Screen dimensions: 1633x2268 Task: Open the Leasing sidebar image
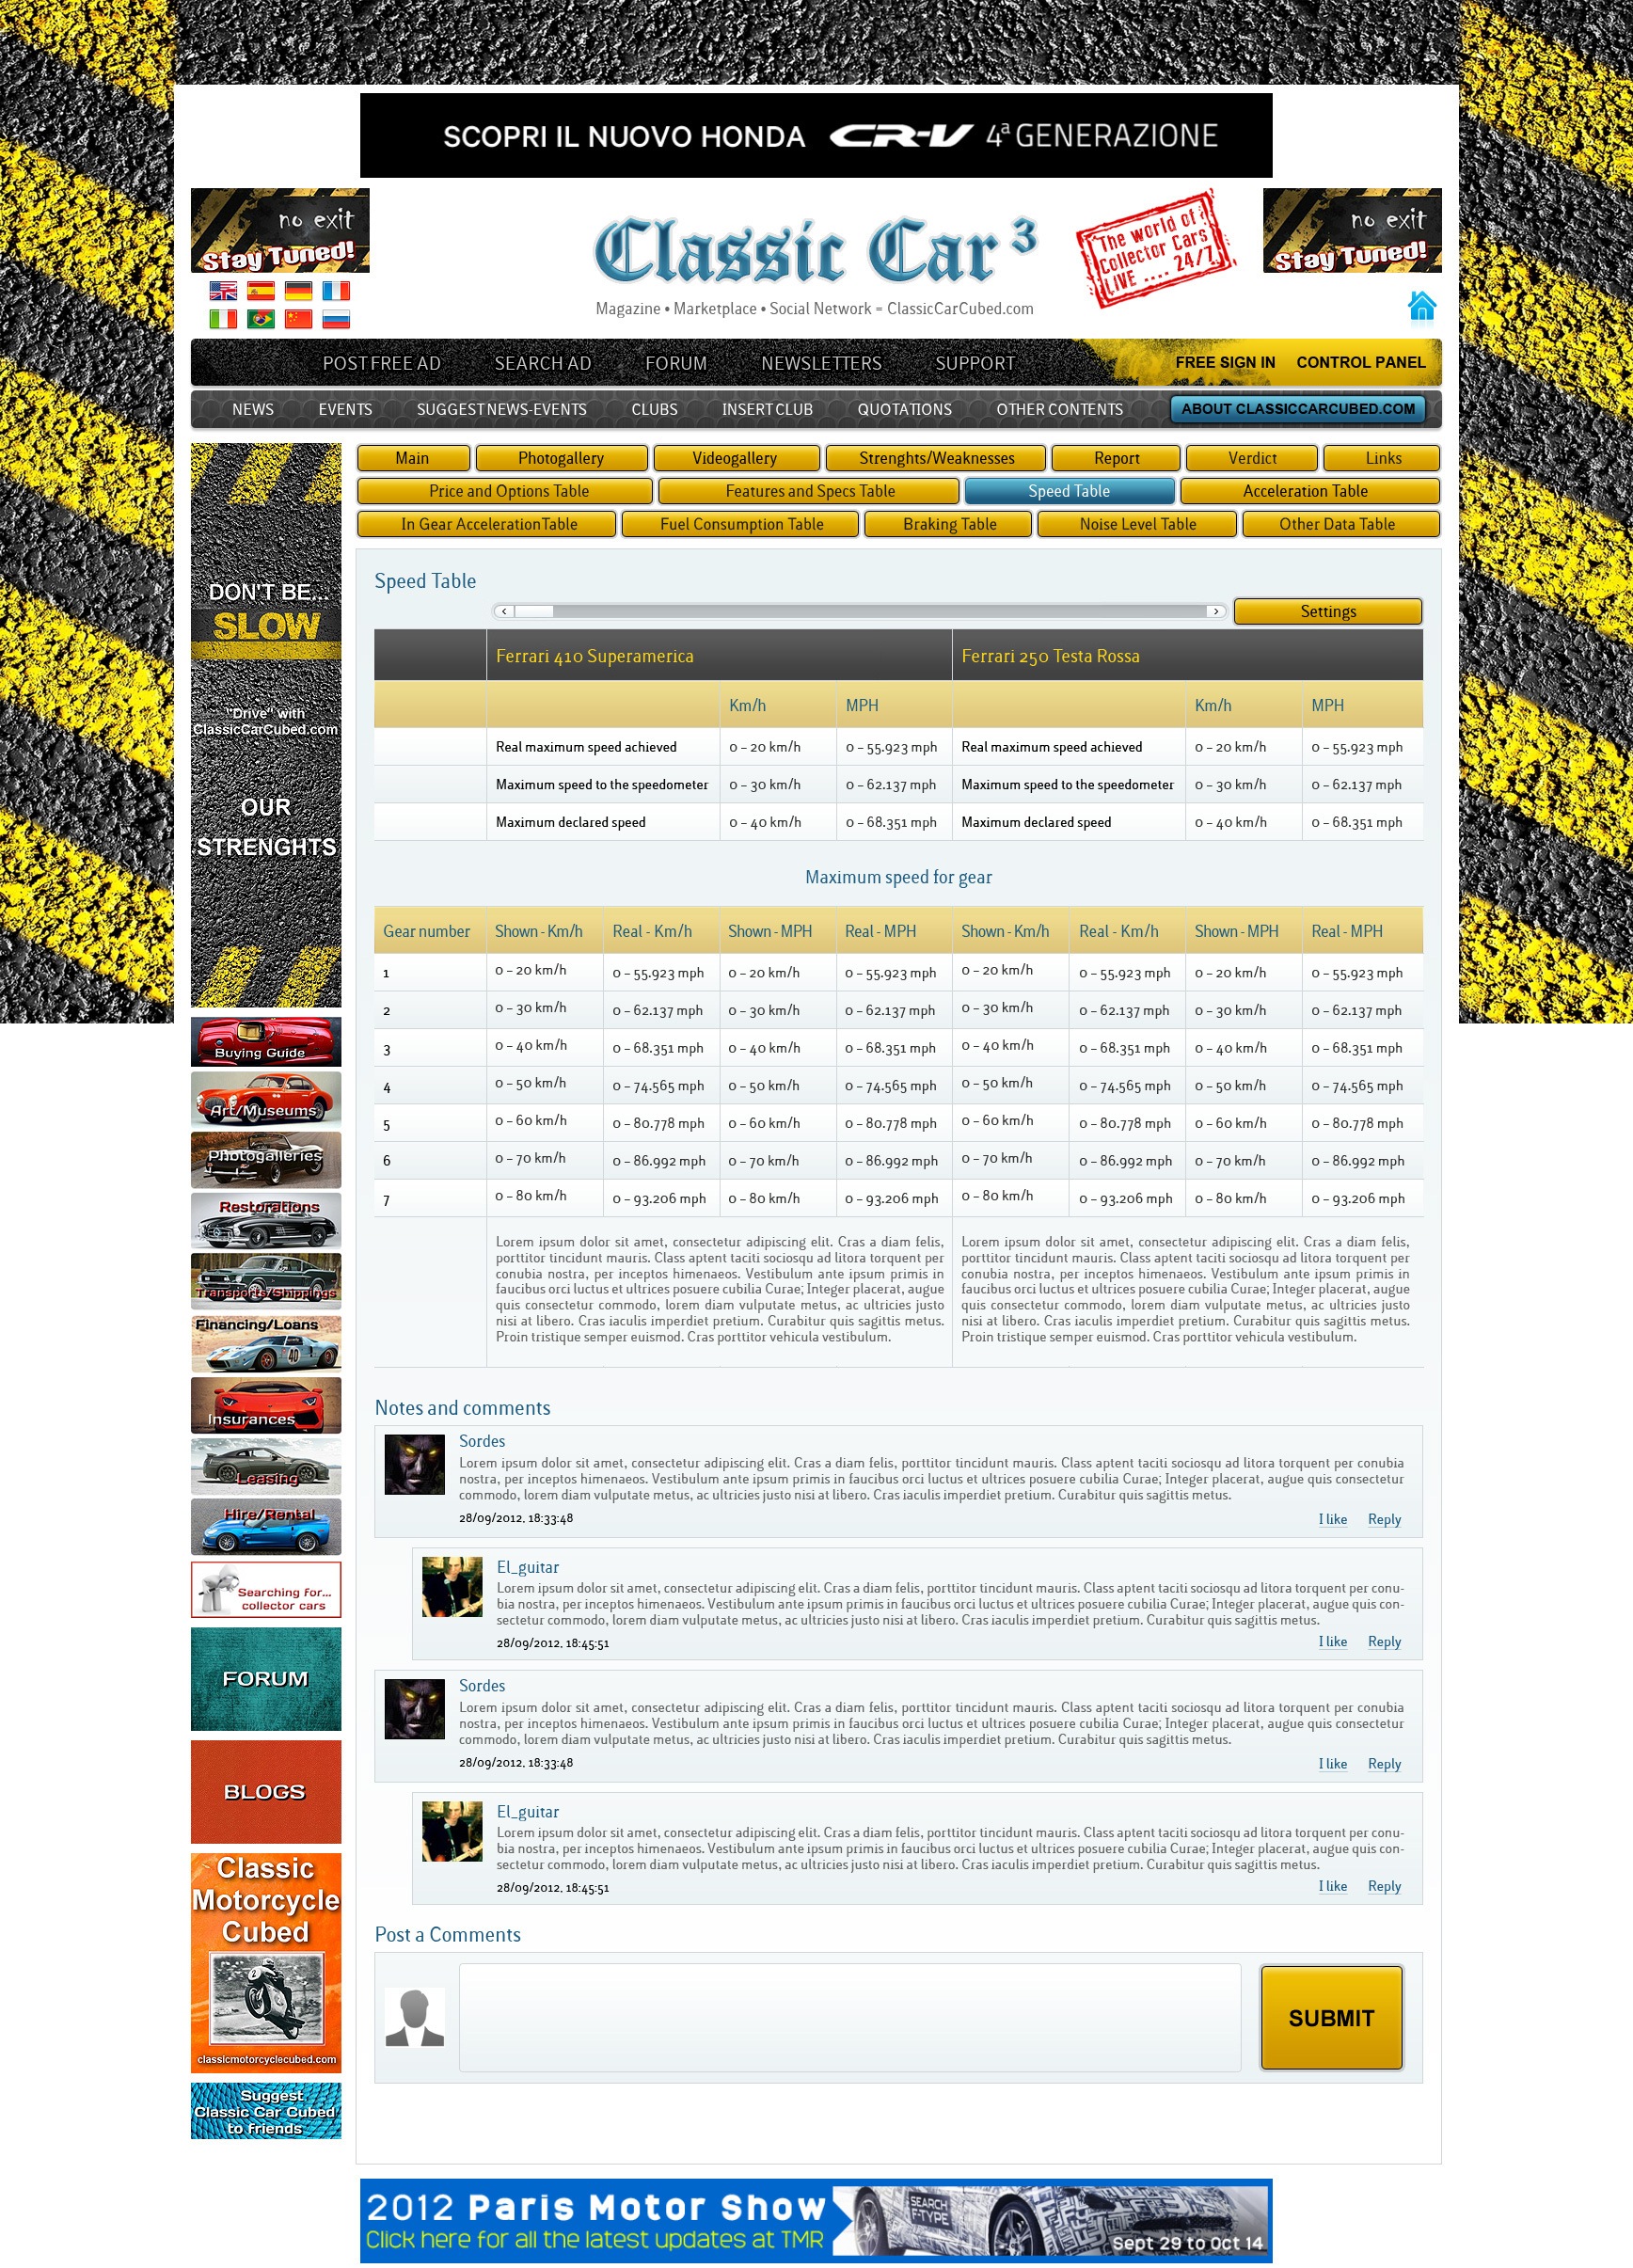266,1466
